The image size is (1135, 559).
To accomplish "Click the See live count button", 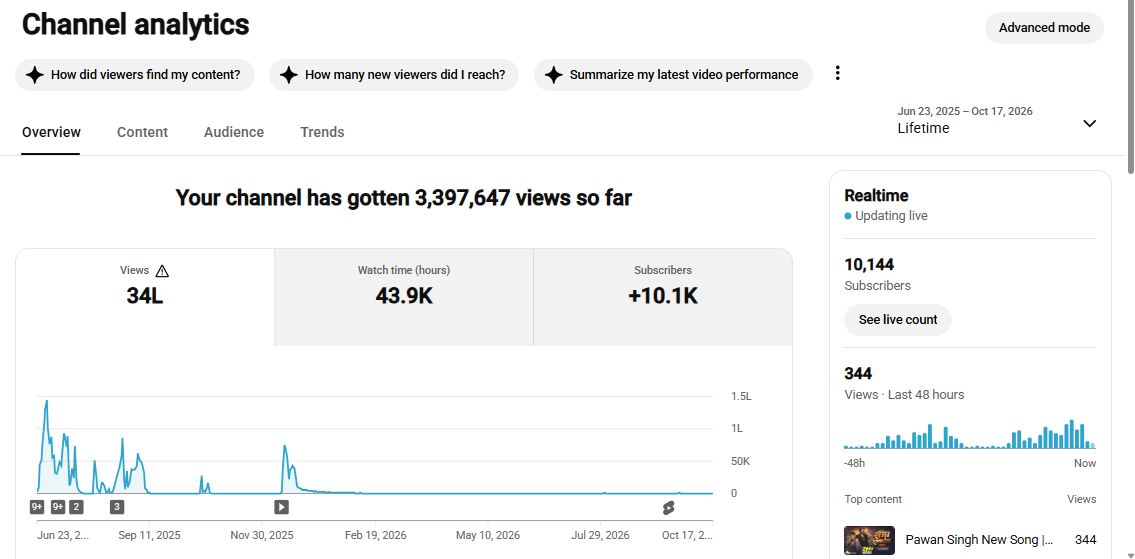I will tap(898, 319).
